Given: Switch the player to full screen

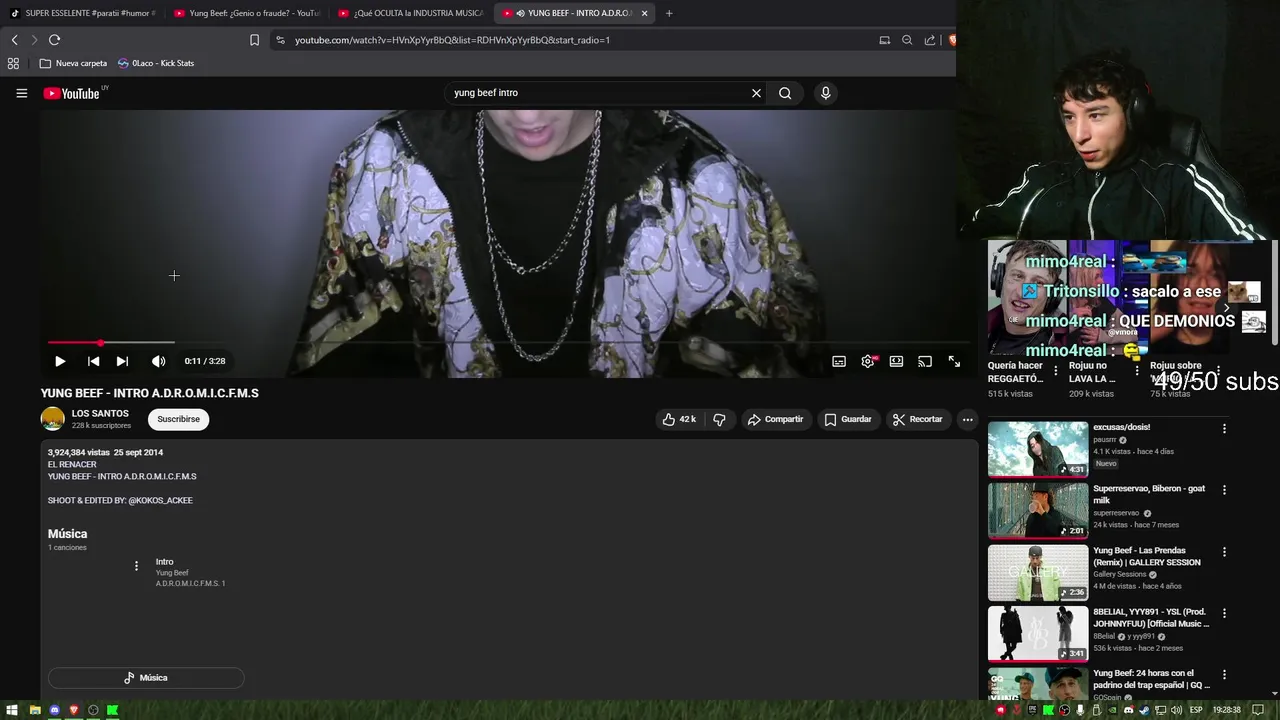Looking at the screenshot, I should coord(954,362).
